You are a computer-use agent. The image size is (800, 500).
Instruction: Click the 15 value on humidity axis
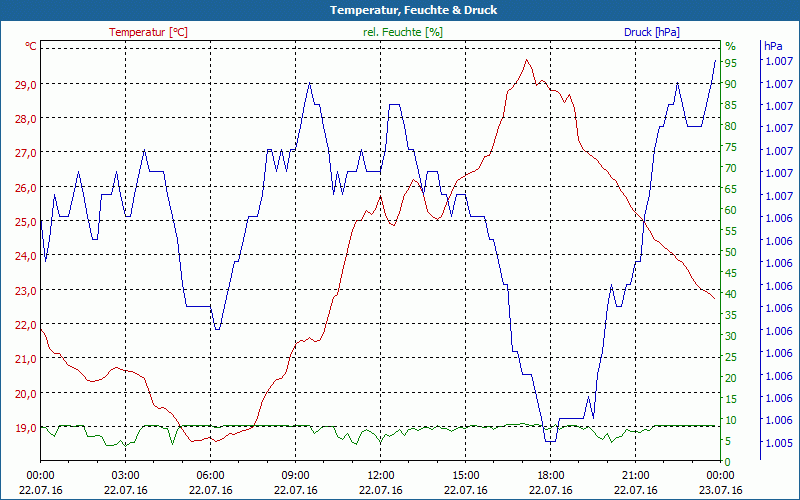[731, 399]
